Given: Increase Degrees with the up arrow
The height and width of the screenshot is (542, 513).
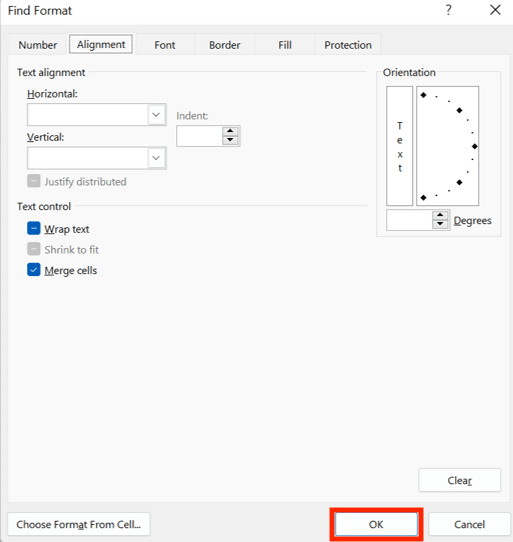Looking at the screenshot, I should pyautogui.click(x=440, y=215).
